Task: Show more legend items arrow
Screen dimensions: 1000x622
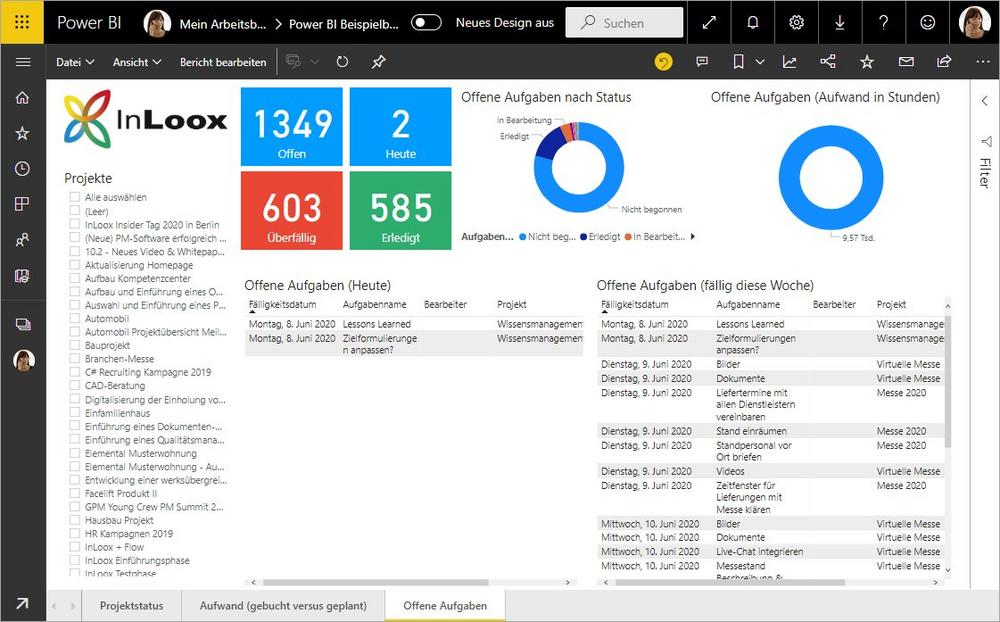Action: [693, 237]
